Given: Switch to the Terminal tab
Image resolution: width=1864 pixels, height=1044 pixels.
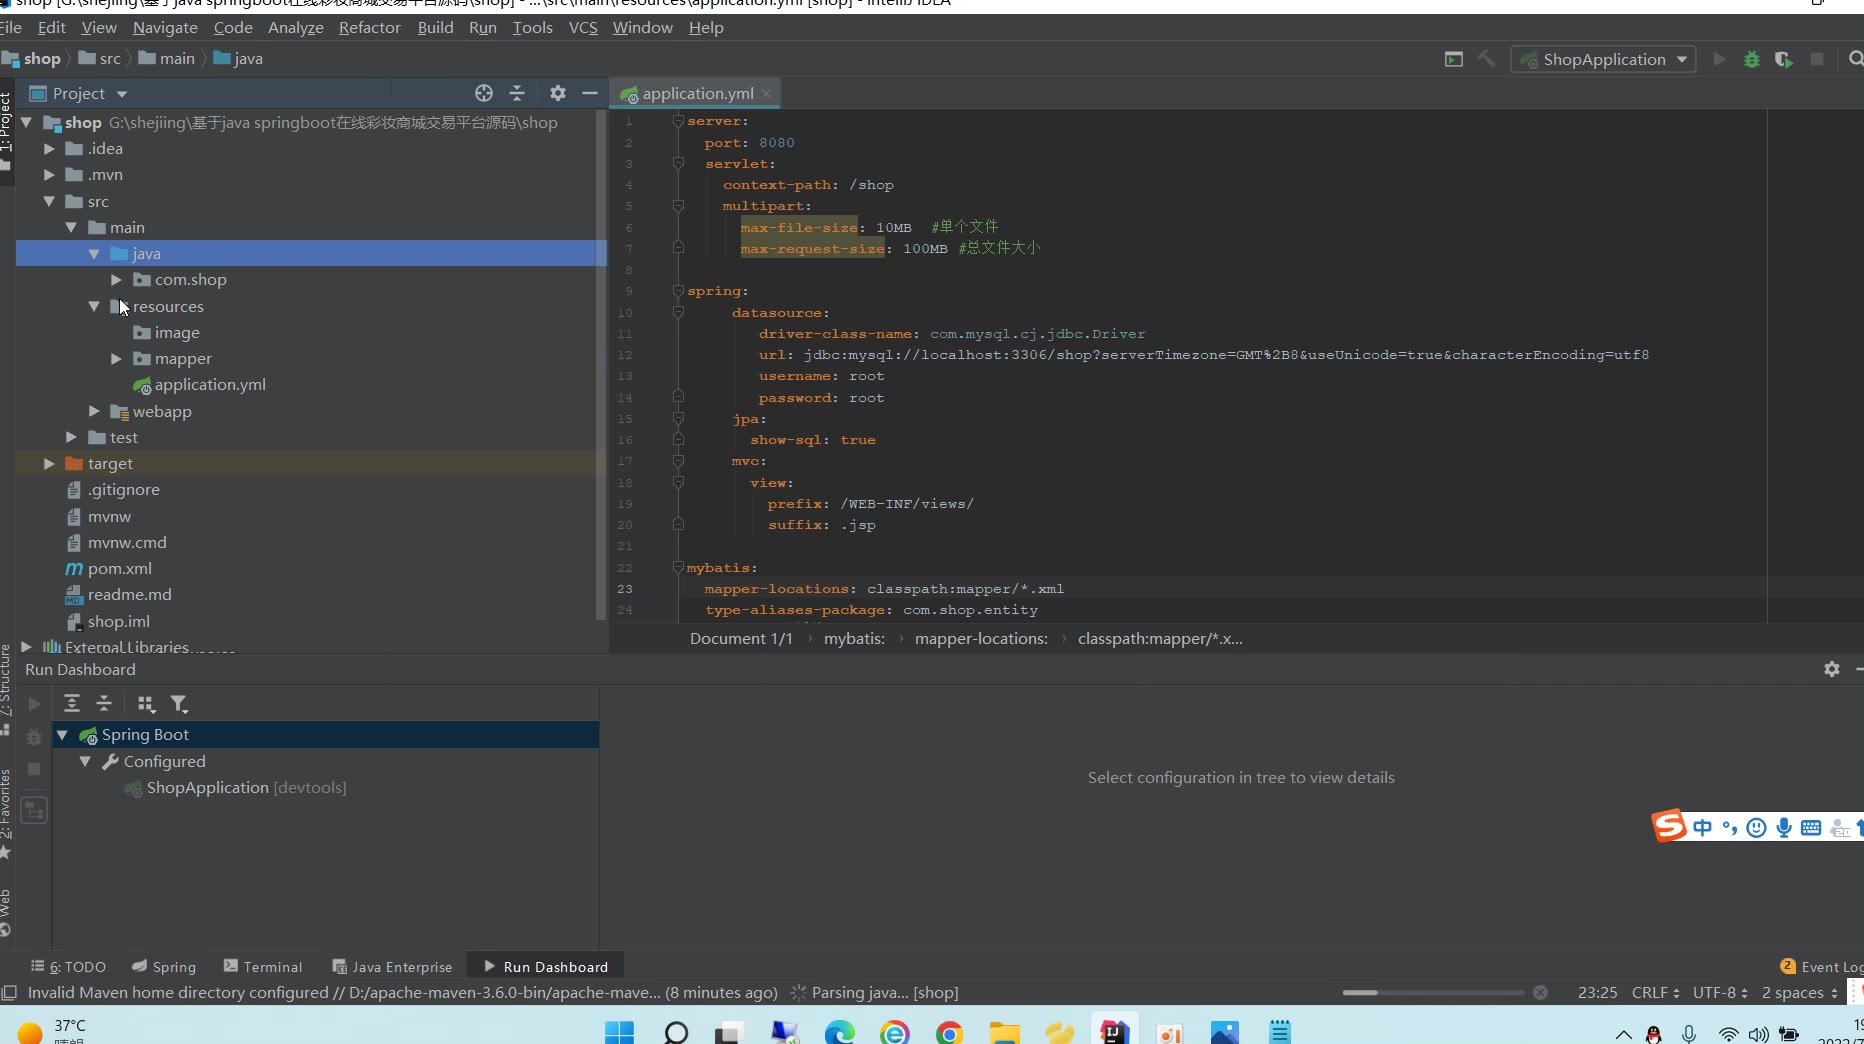Looking at the screenshot, I should 262,967.
